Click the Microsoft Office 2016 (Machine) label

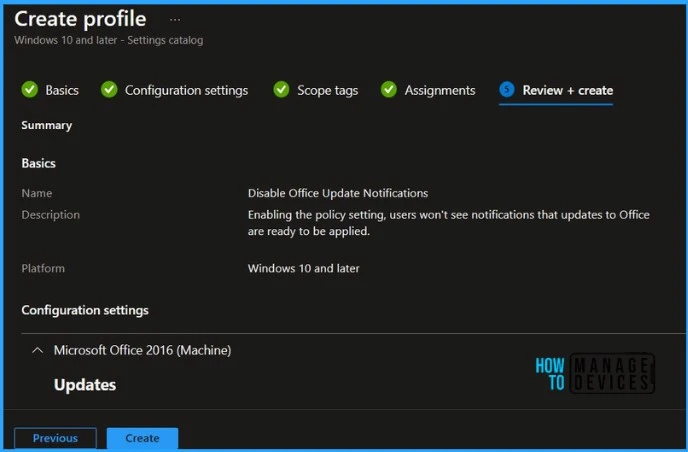point(142,350)
